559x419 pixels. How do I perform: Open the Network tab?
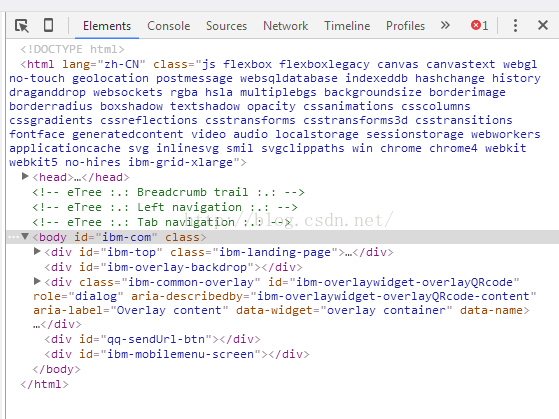tap(286, 26)
